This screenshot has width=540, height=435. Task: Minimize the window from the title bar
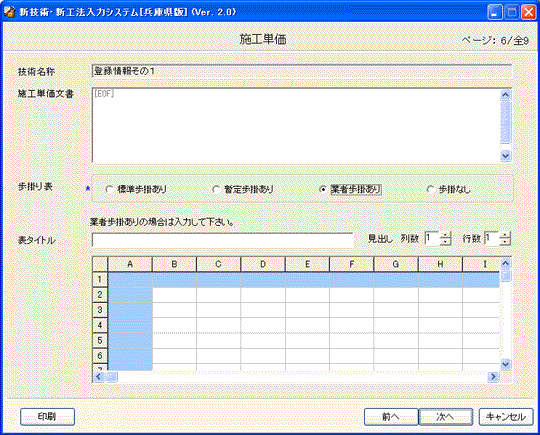tap(495, 12)
